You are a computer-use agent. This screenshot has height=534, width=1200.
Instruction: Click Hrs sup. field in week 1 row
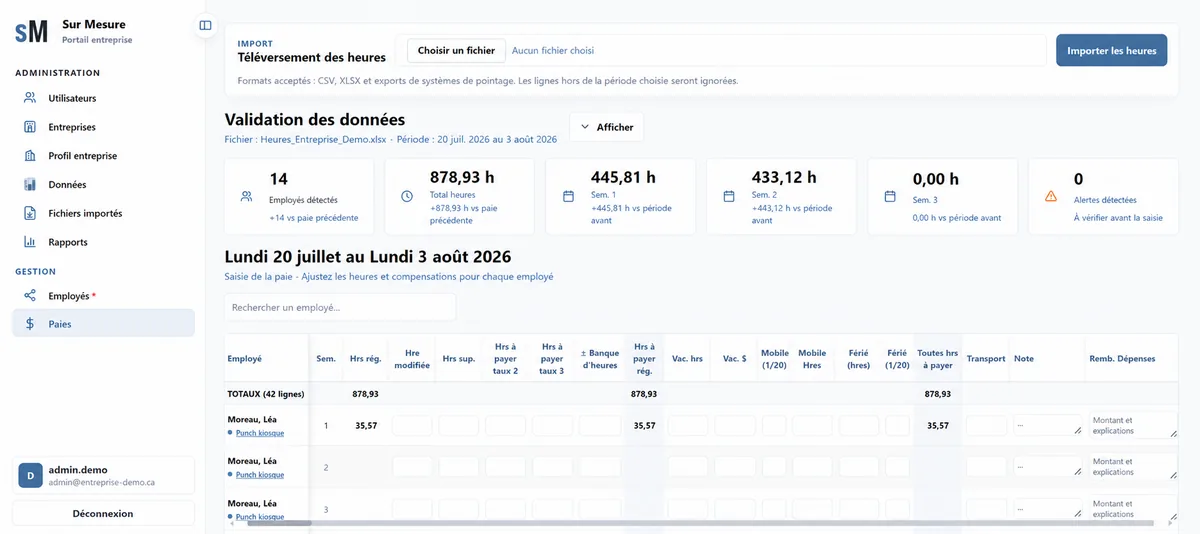coord(459,425)
